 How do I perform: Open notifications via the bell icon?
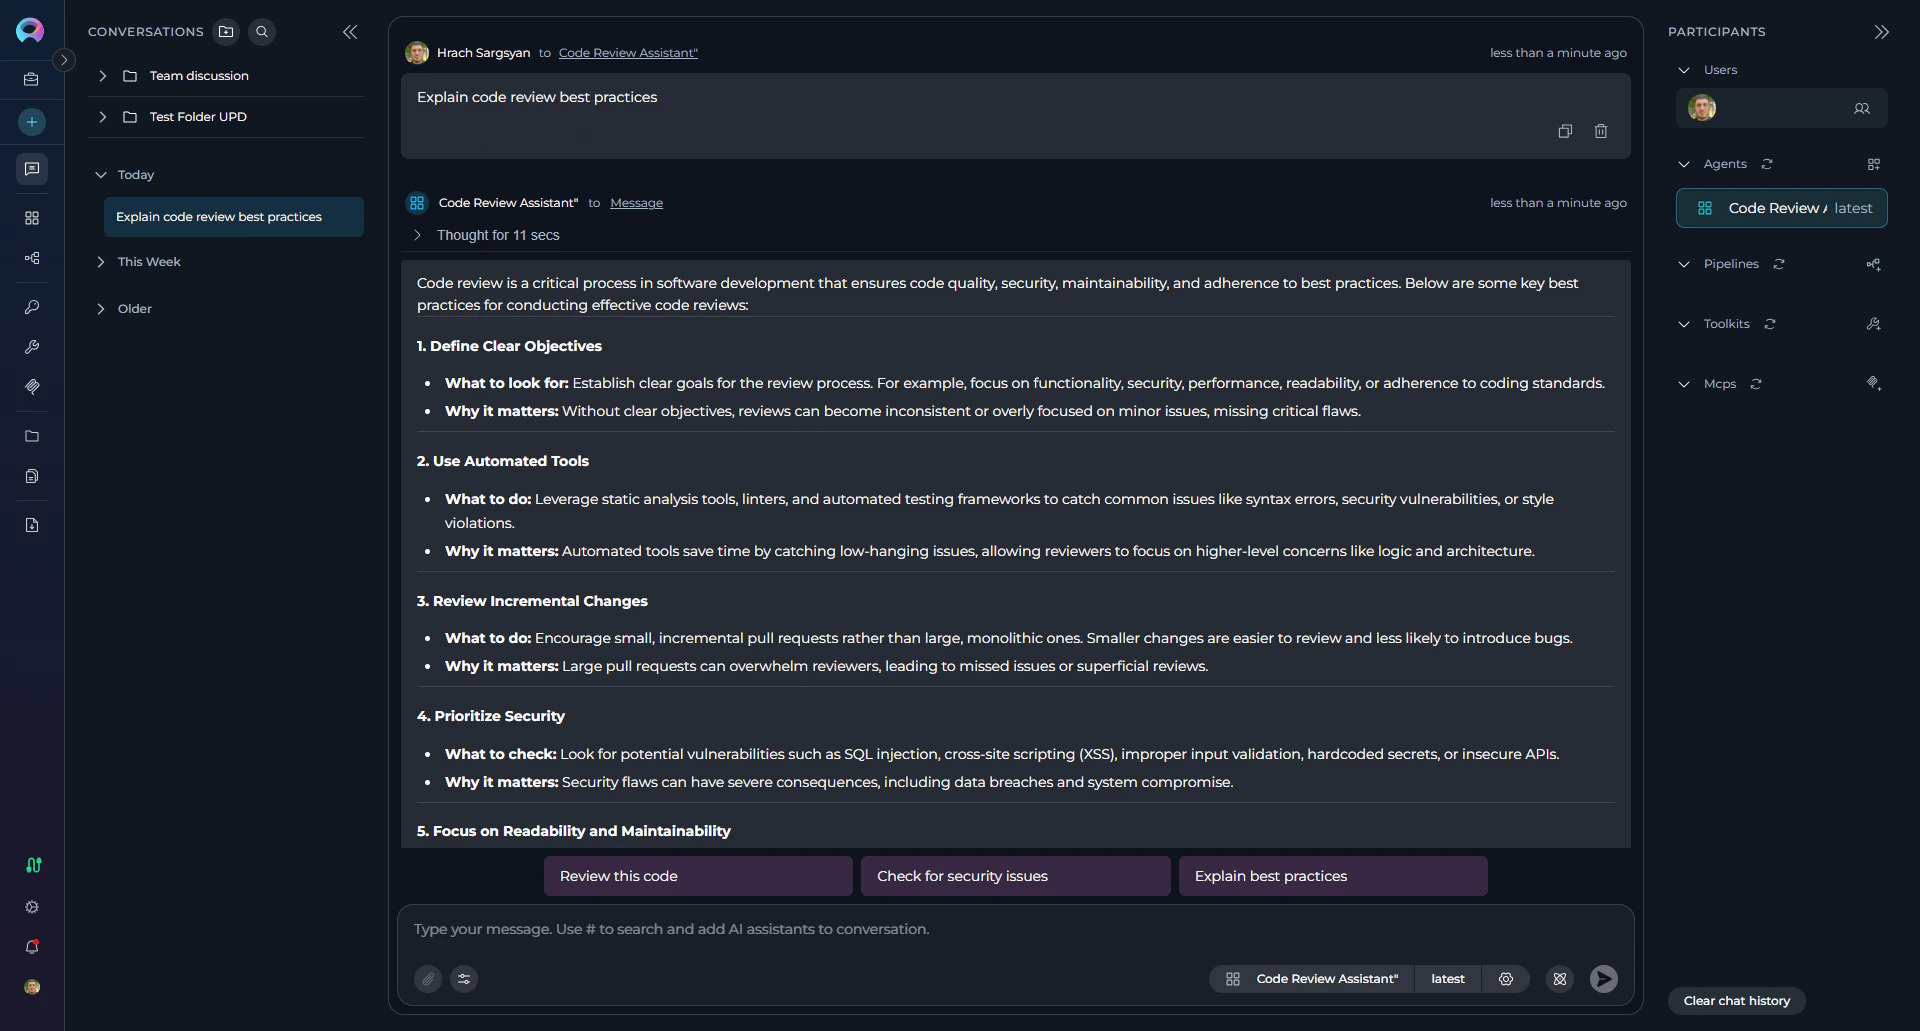coord(31,946)
